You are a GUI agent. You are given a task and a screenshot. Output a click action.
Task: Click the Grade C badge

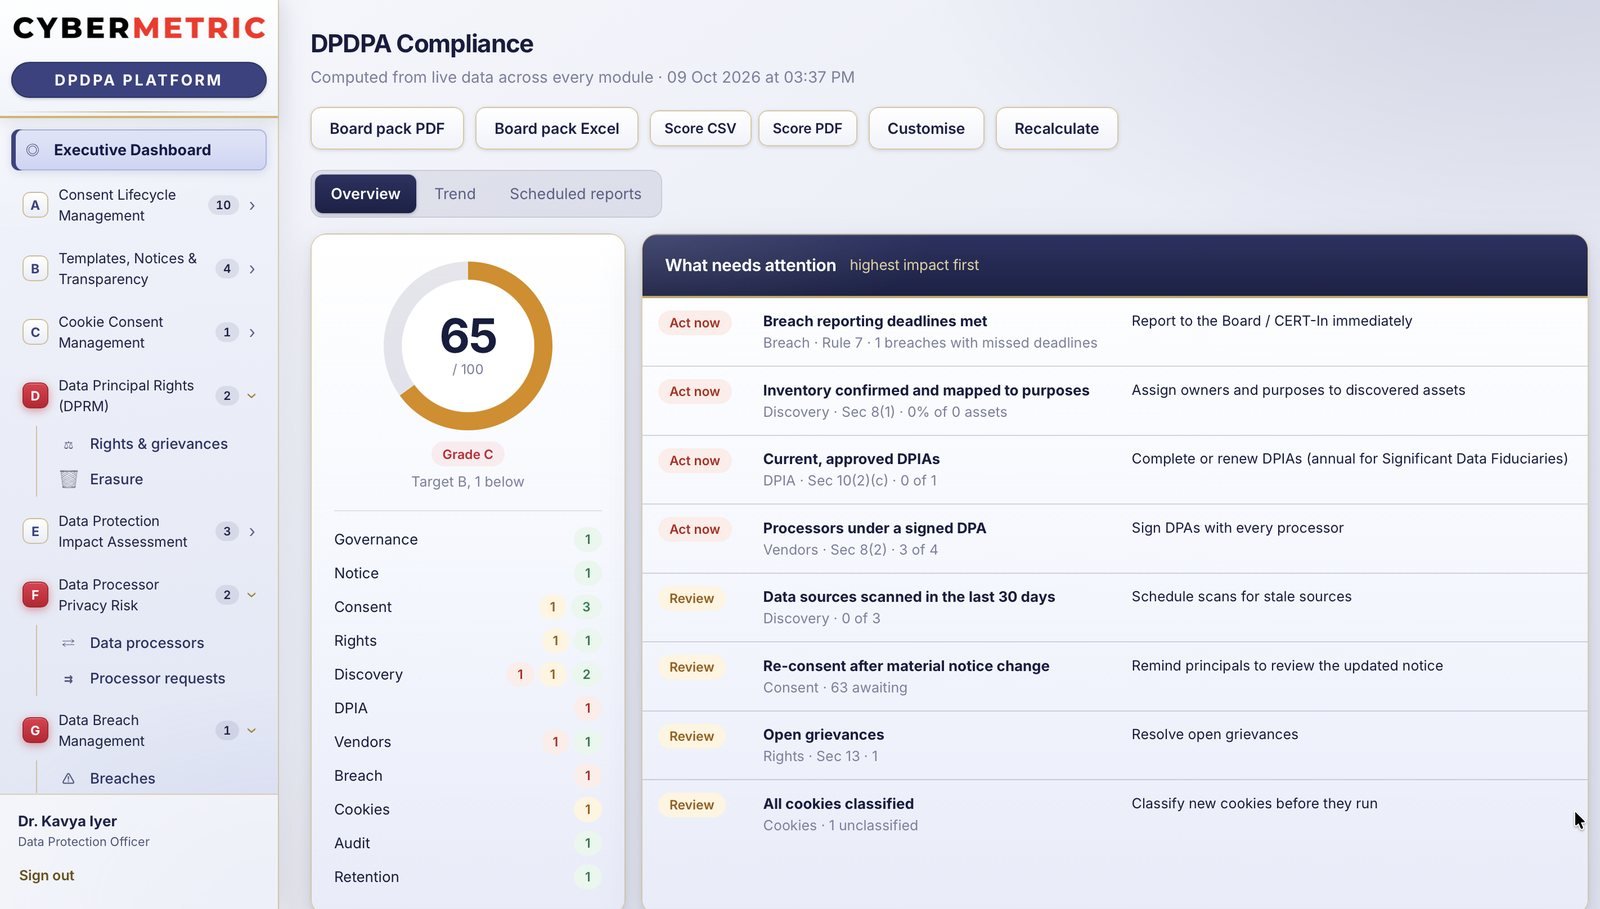[x=468, y=454]
